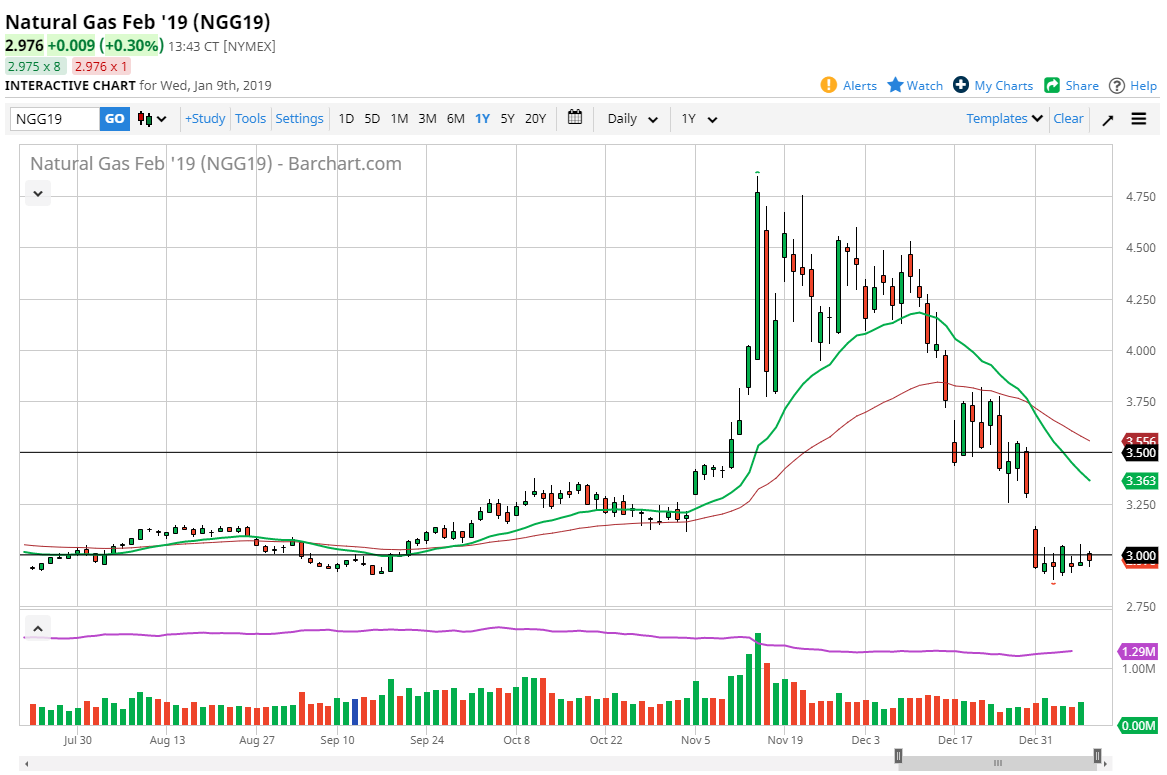Image resolution: width=1167 pixels, height=775 pixels.
Task: Open the candlestick chart type dropdown
Action: [153, 119]
